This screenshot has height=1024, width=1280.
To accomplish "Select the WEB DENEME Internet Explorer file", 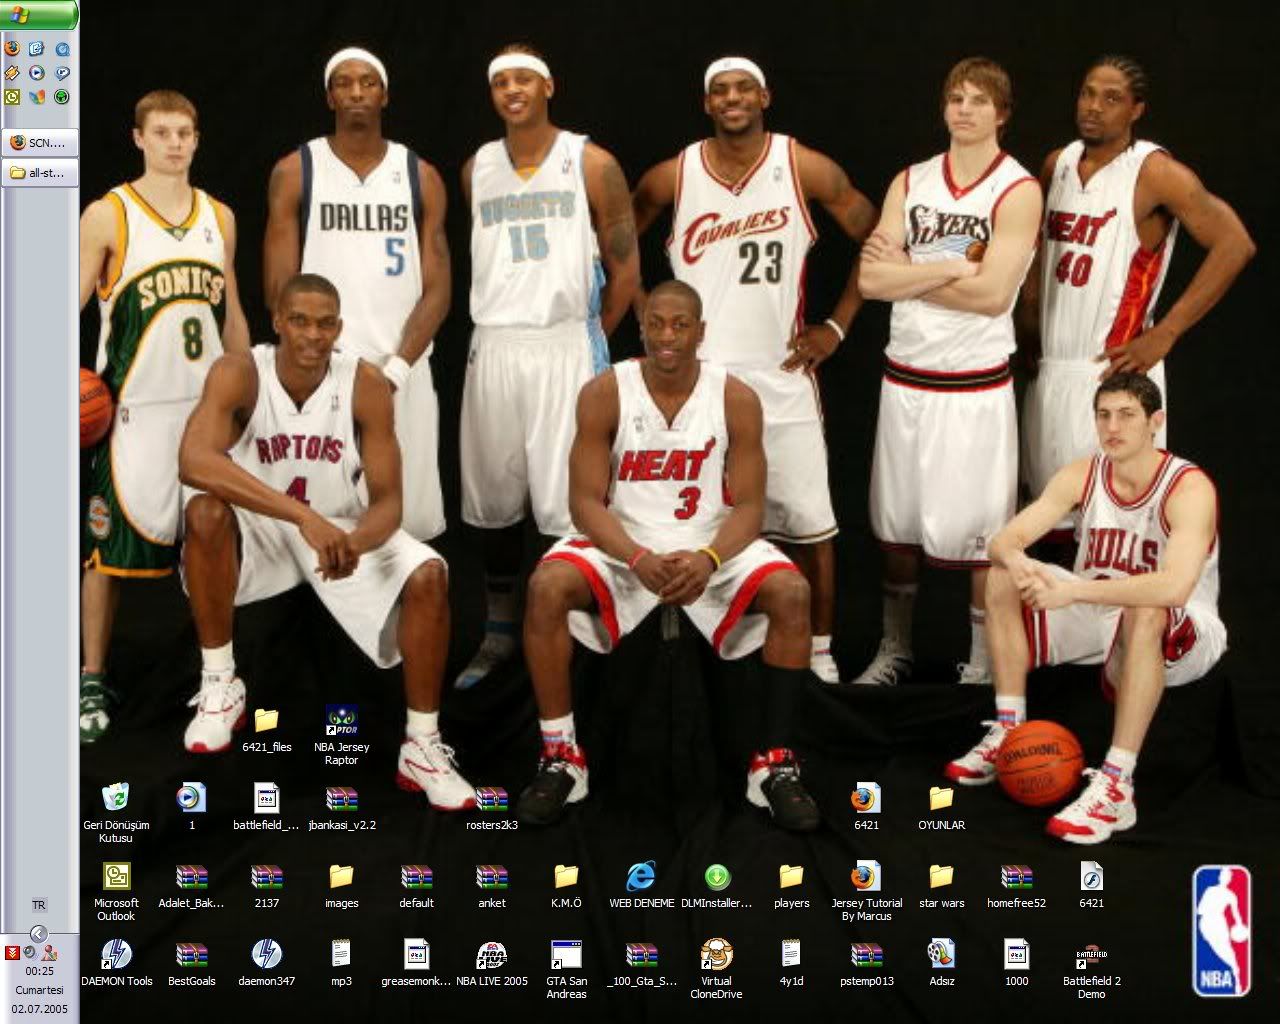I will [x=641, y=885].
